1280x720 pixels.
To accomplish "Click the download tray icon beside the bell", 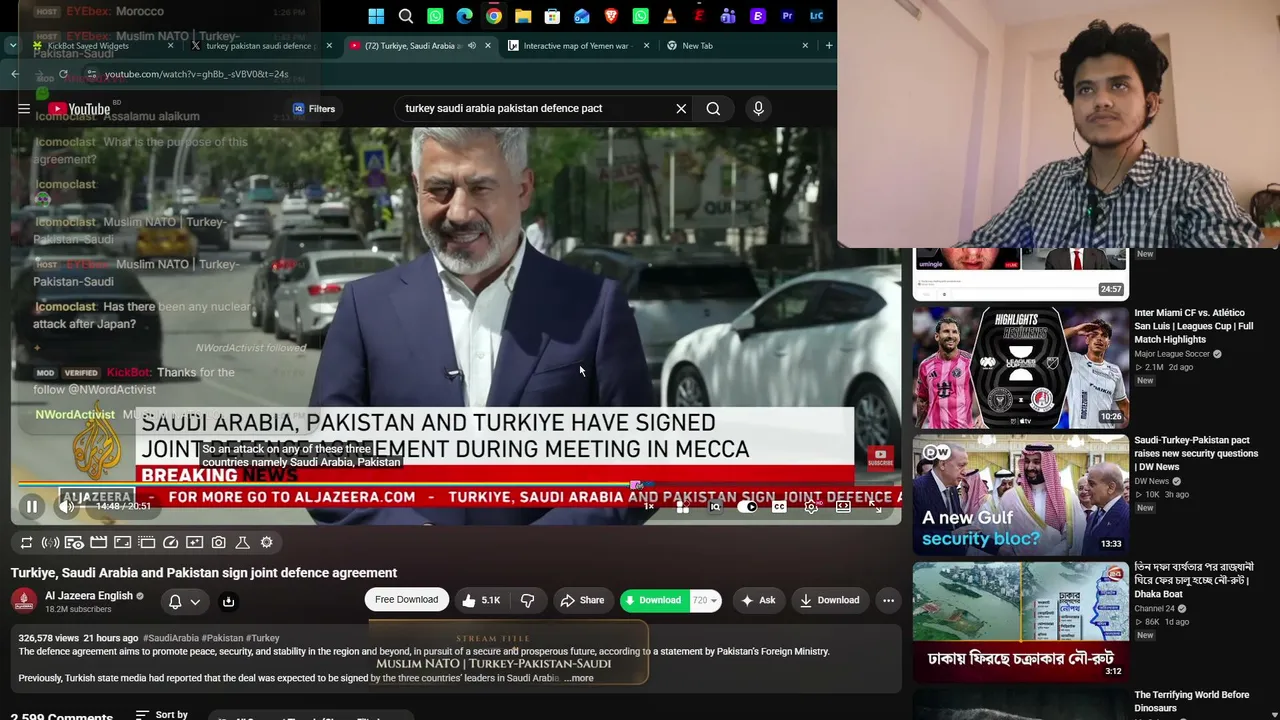I will [228, 601].
